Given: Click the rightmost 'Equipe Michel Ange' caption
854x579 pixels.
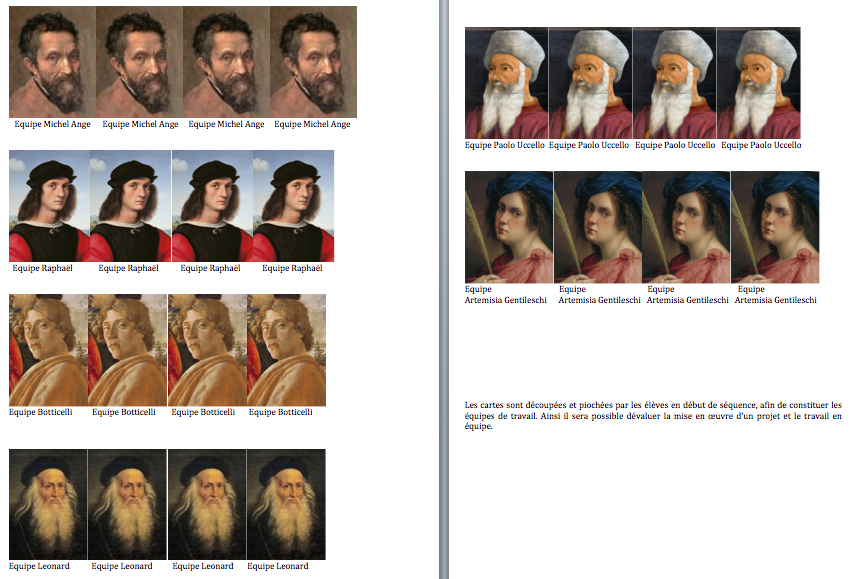Looking at the screenshot, I should (x=312, y=124).
